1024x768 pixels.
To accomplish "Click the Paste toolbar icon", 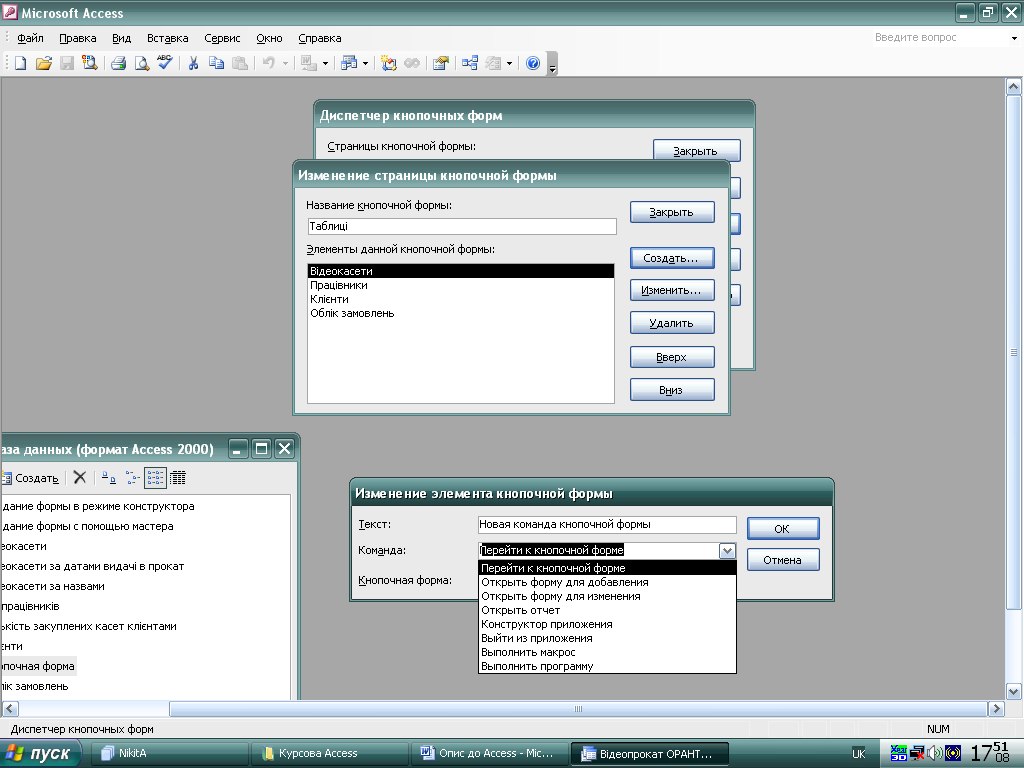I will point(240,63).
